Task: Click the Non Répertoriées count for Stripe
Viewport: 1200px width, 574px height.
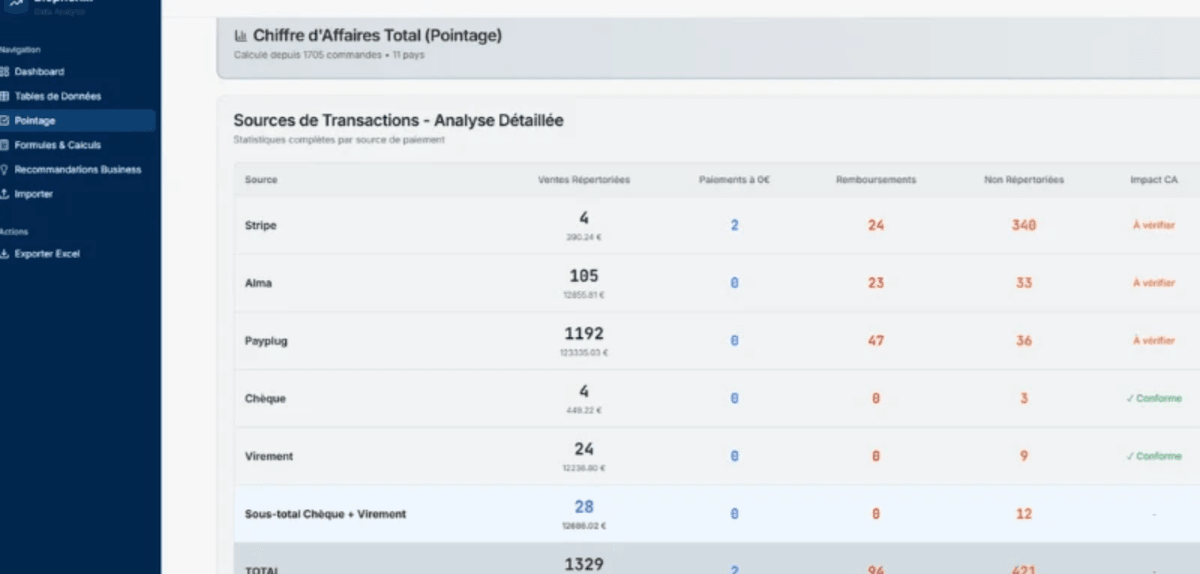Action: click(x=1023, y=226)
